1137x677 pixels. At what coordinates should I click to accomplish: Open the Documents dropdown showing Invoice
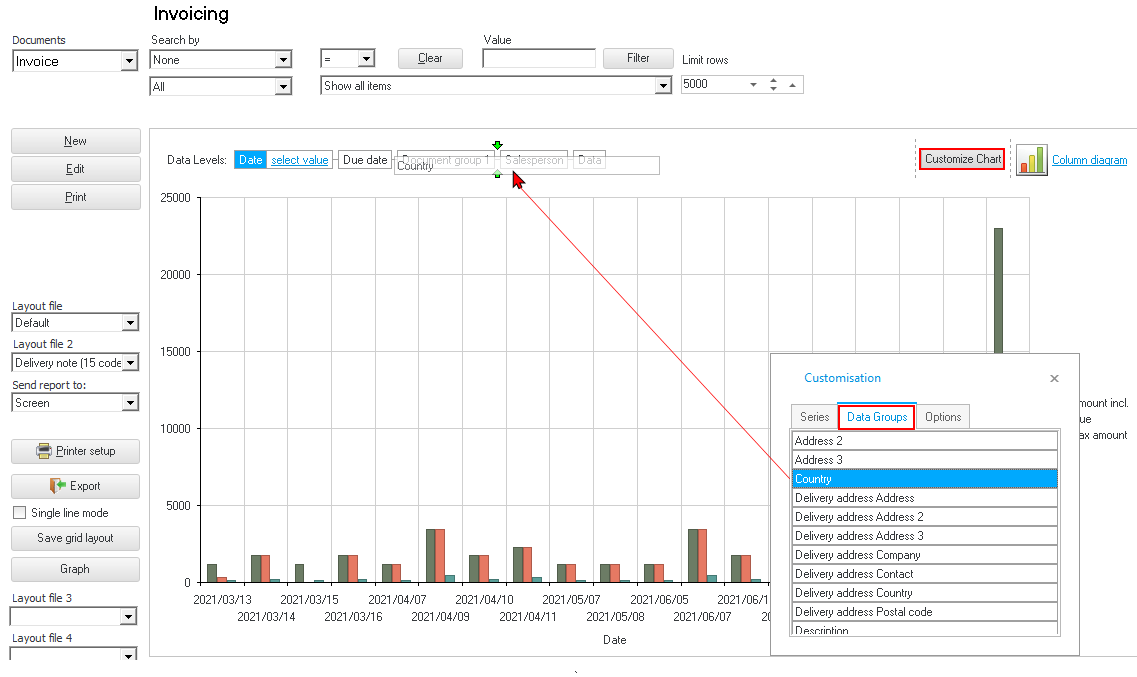(x=128, y=62)
